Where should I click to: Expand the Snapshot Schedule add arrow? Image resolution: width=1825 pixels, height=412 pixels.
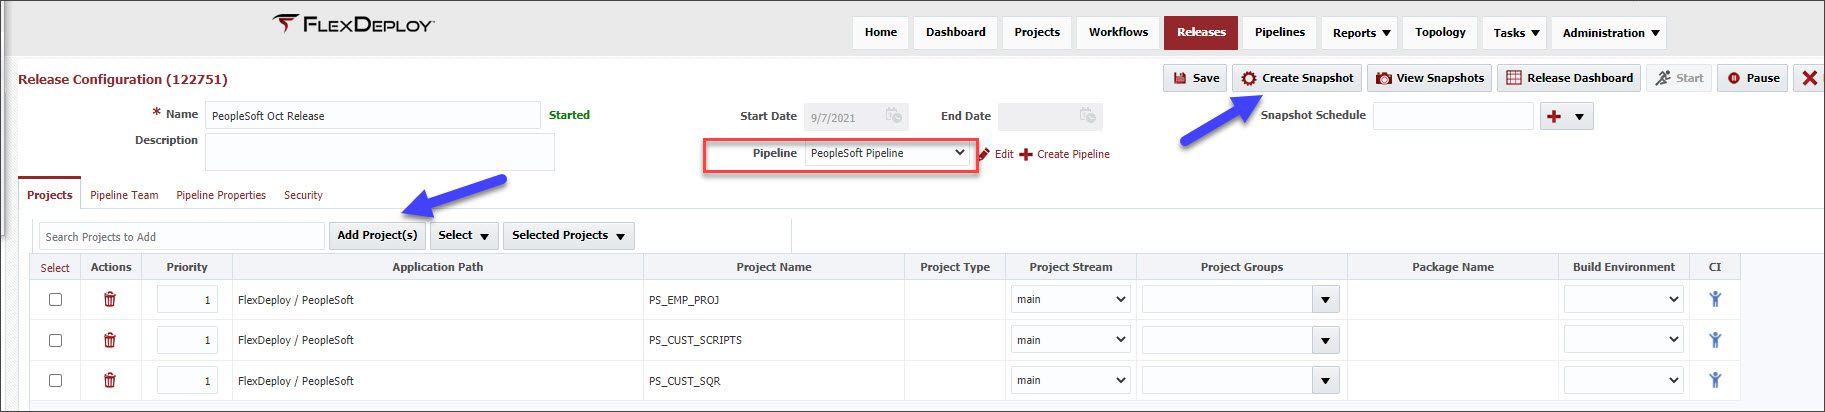tap(1579, 116)
